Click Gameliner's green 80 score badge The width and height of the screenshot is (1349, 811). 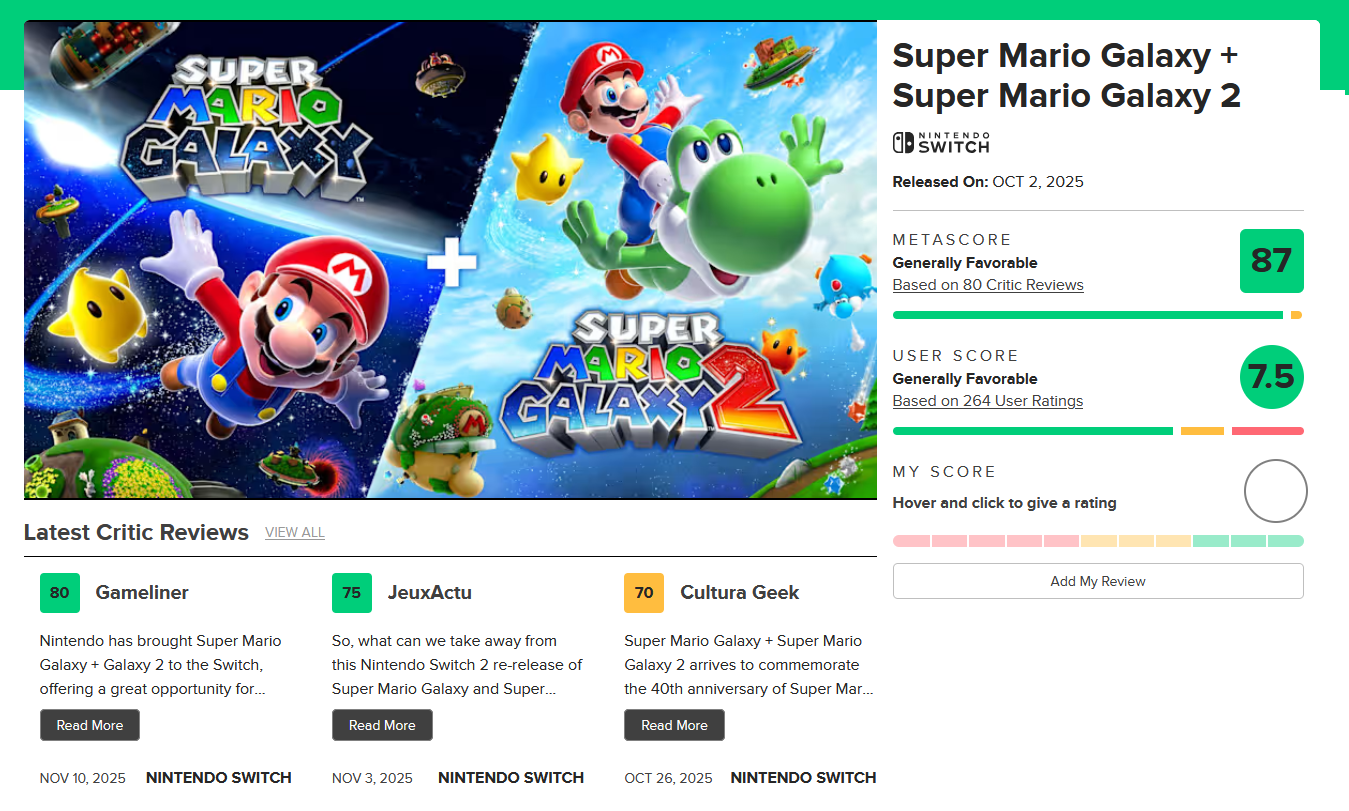[x=60, y=593]
